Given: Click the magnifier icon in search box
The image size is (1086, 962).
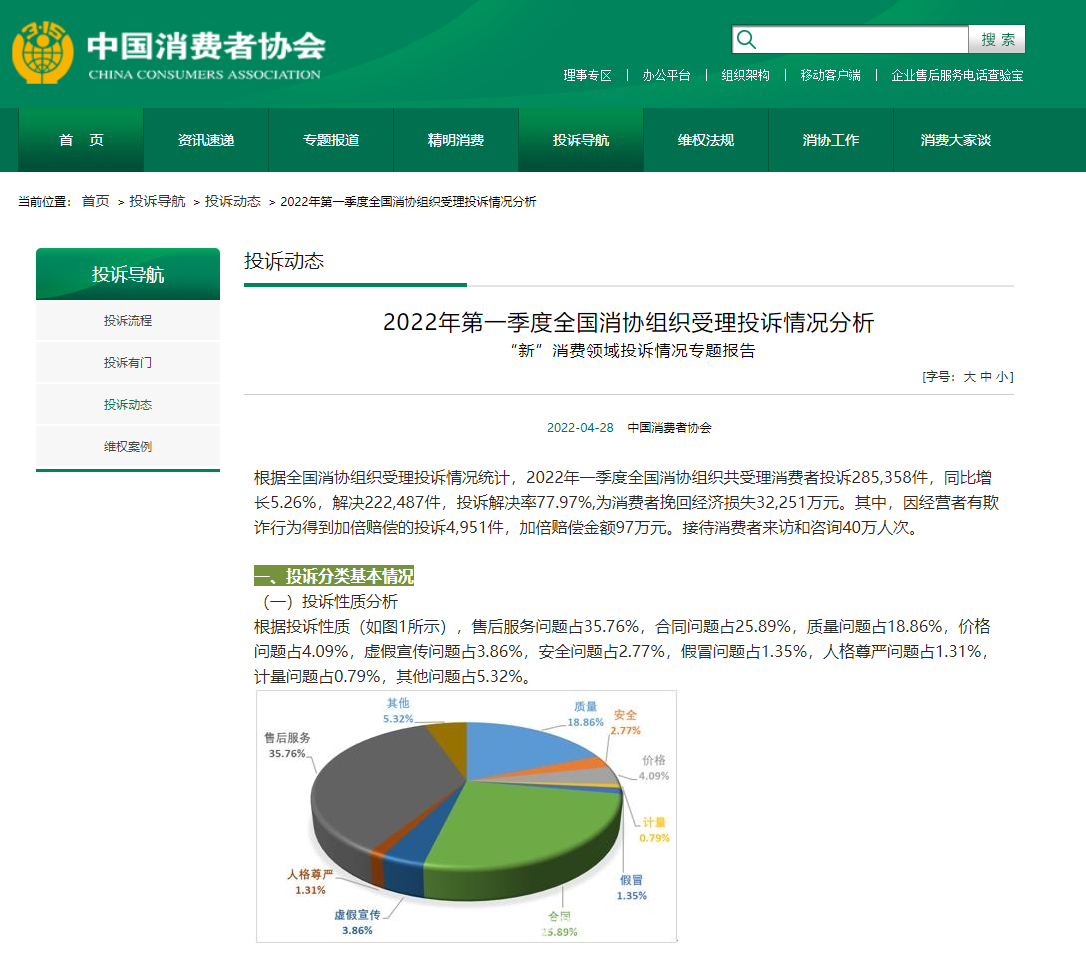Looking at the screenshot, I should tap(746, 40).
